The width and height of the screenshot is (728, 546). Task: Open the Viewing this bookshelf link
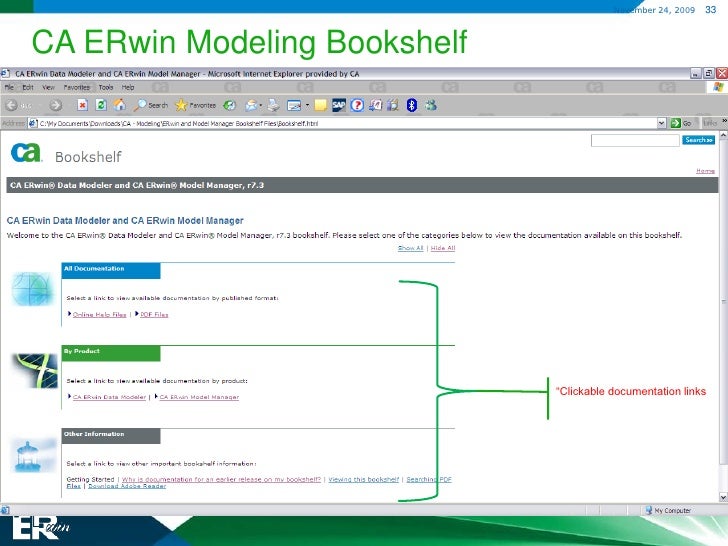(364, 479)
